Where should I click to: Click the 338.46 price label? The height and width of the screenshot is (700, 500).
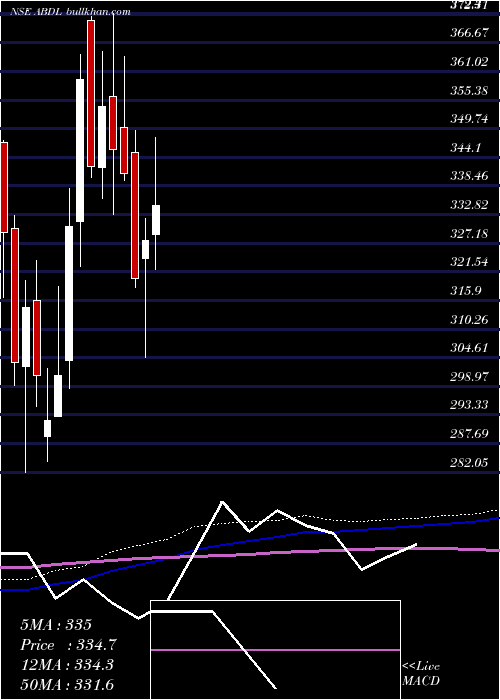468,176
